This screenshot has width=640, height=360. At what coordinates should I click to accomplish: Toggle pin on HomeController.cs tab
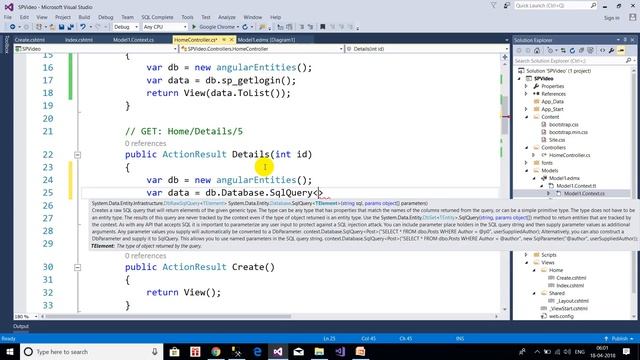(x=224, y=40)
